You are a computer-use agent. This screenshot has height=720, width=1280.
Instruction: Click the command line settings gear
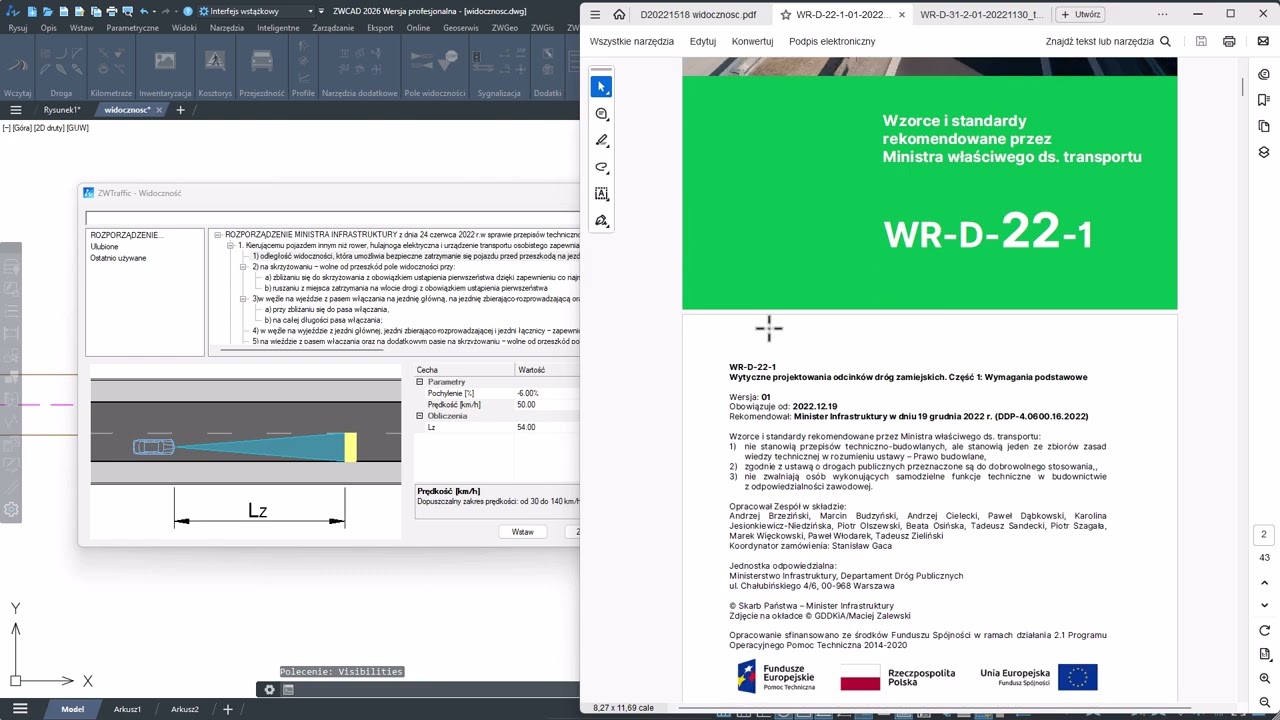pos(269,689)
